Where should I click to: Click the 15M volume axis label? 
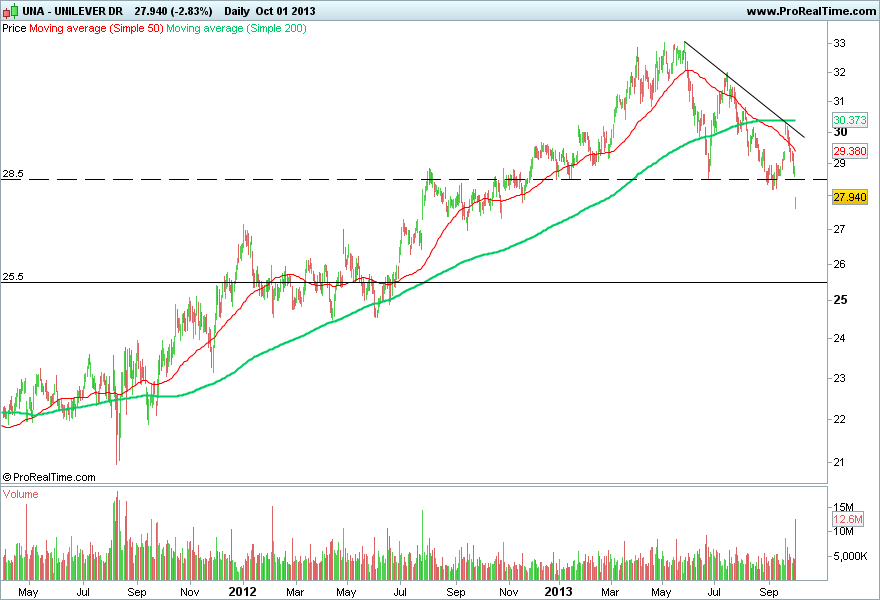click(844, 507)
